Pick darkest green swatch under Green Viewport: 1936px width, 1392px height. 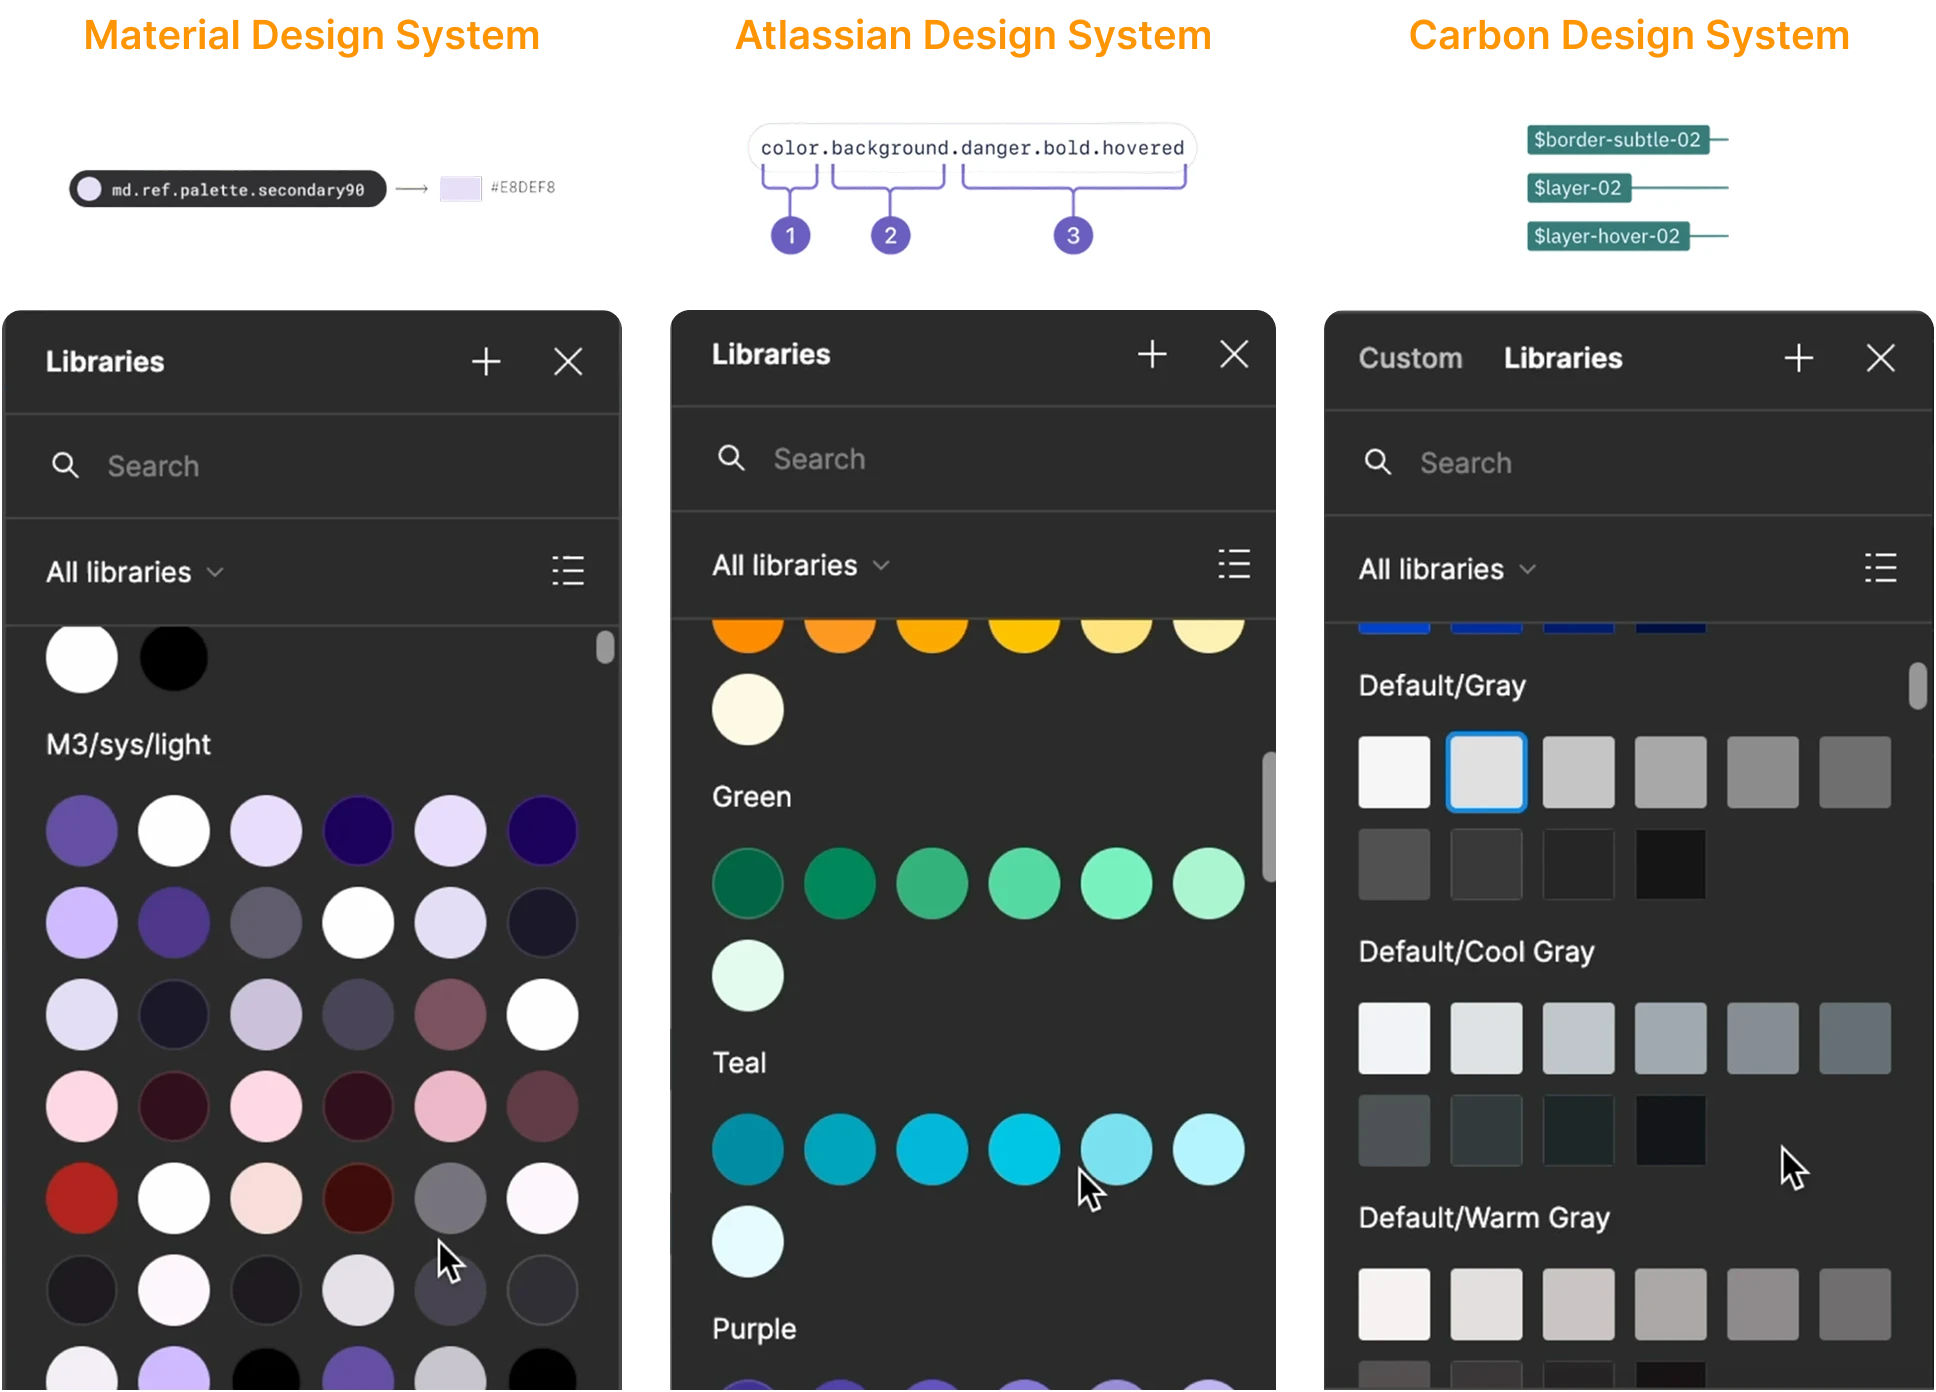click(748, 884)
